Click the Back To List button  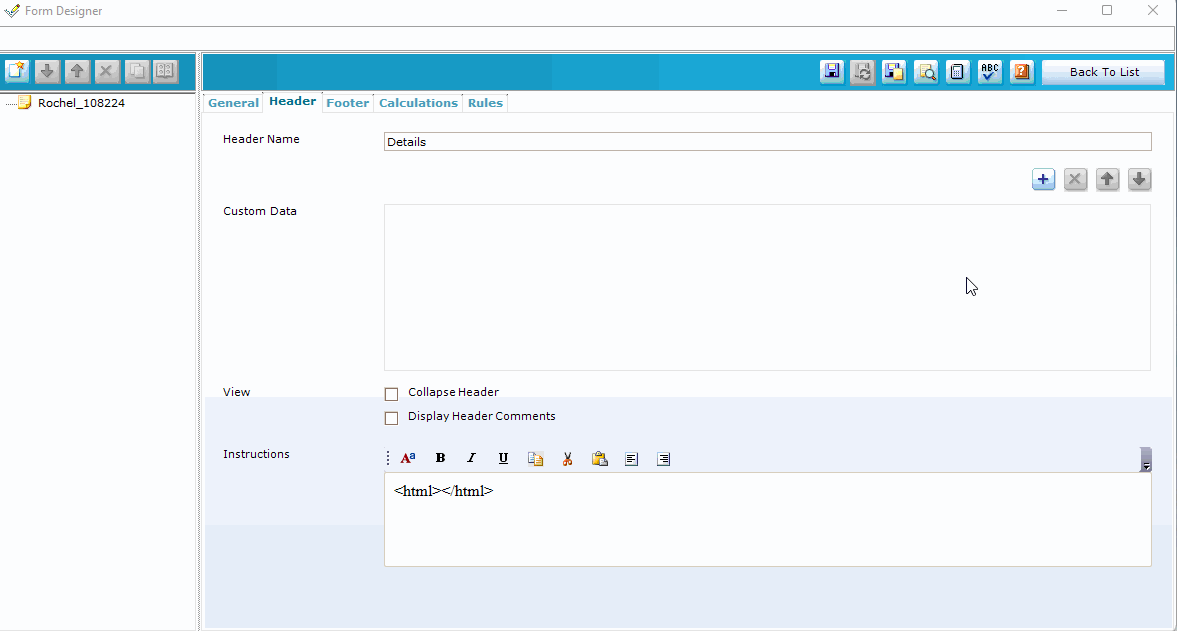point(1103,72)
